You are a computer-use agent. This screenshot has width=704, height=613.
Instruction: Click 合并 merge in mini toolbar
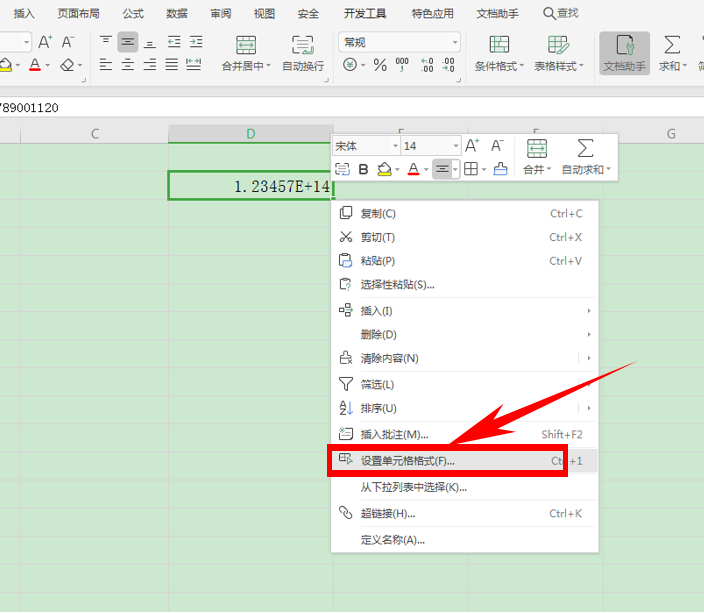[537, 157]
